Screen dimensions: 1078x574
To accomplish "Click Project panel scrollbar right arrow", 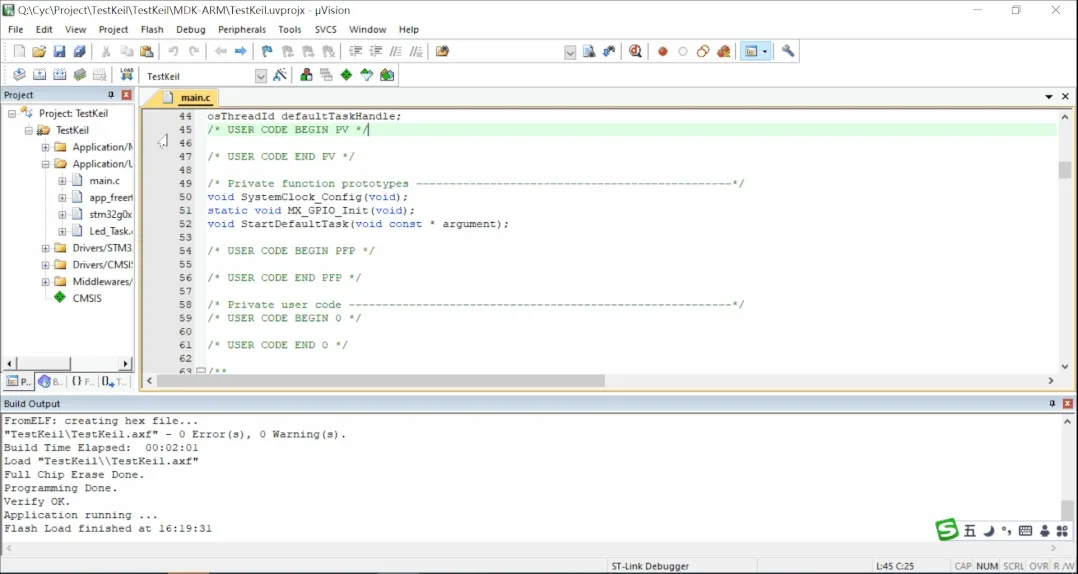I will (x=126, y=364).
